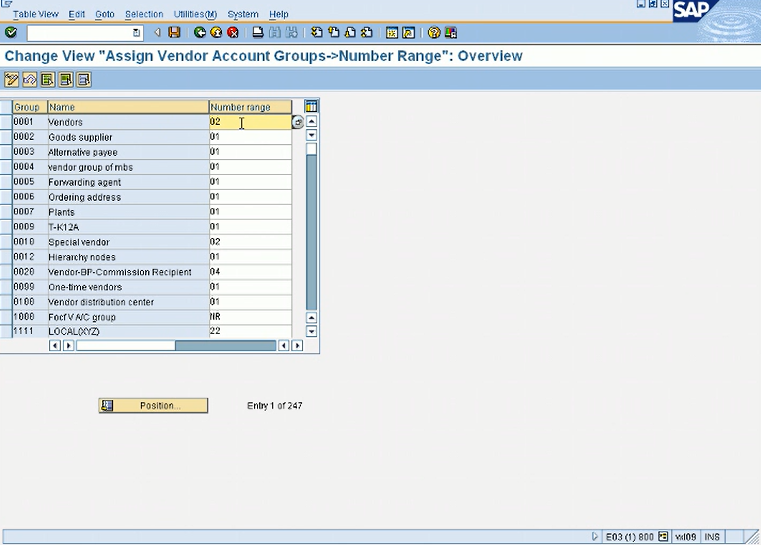The width and height of the screenshot is (761, 545).
Task: Select the row marker for 0005 Forwarding agent
Action: pos(6,182)
